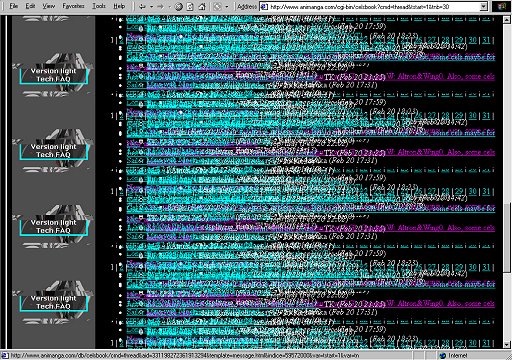Expand the Address bar dropdown list
The width and height of the screenshot is (512, 360).
pos(484,6)
